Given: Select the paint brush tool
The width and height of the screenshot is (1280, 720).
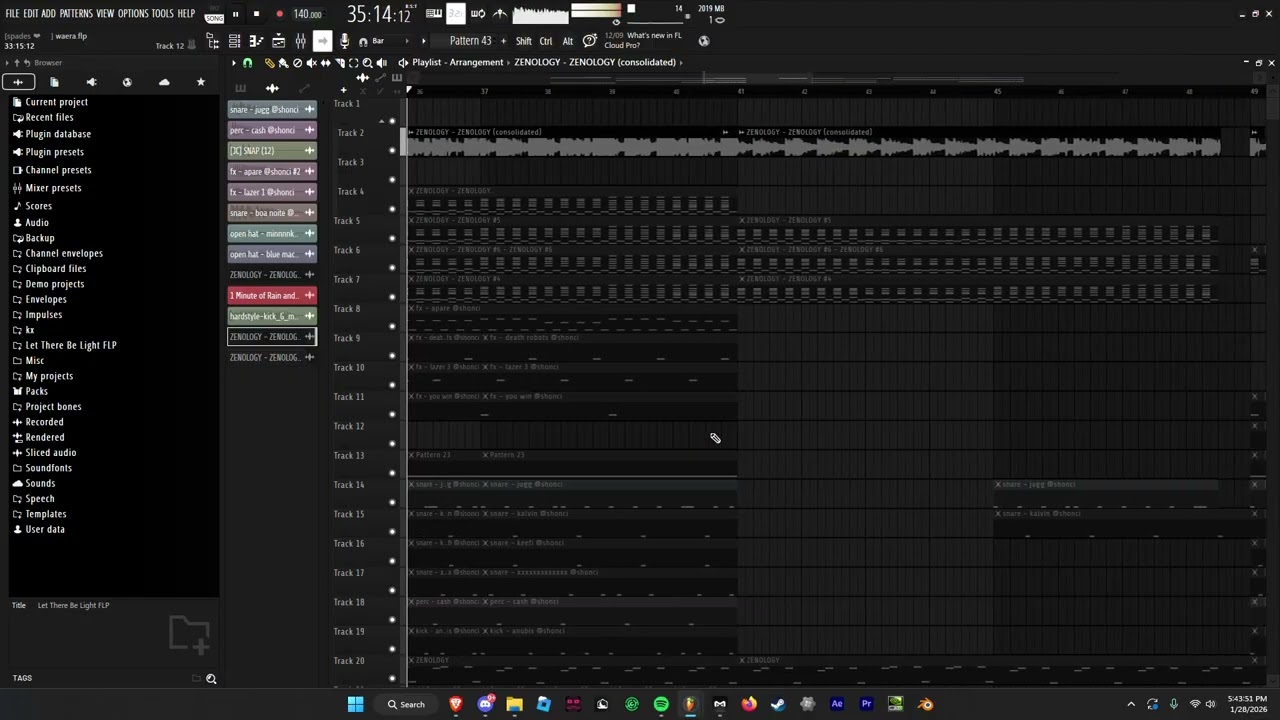Looking at the screenshot, I should 283,63.
